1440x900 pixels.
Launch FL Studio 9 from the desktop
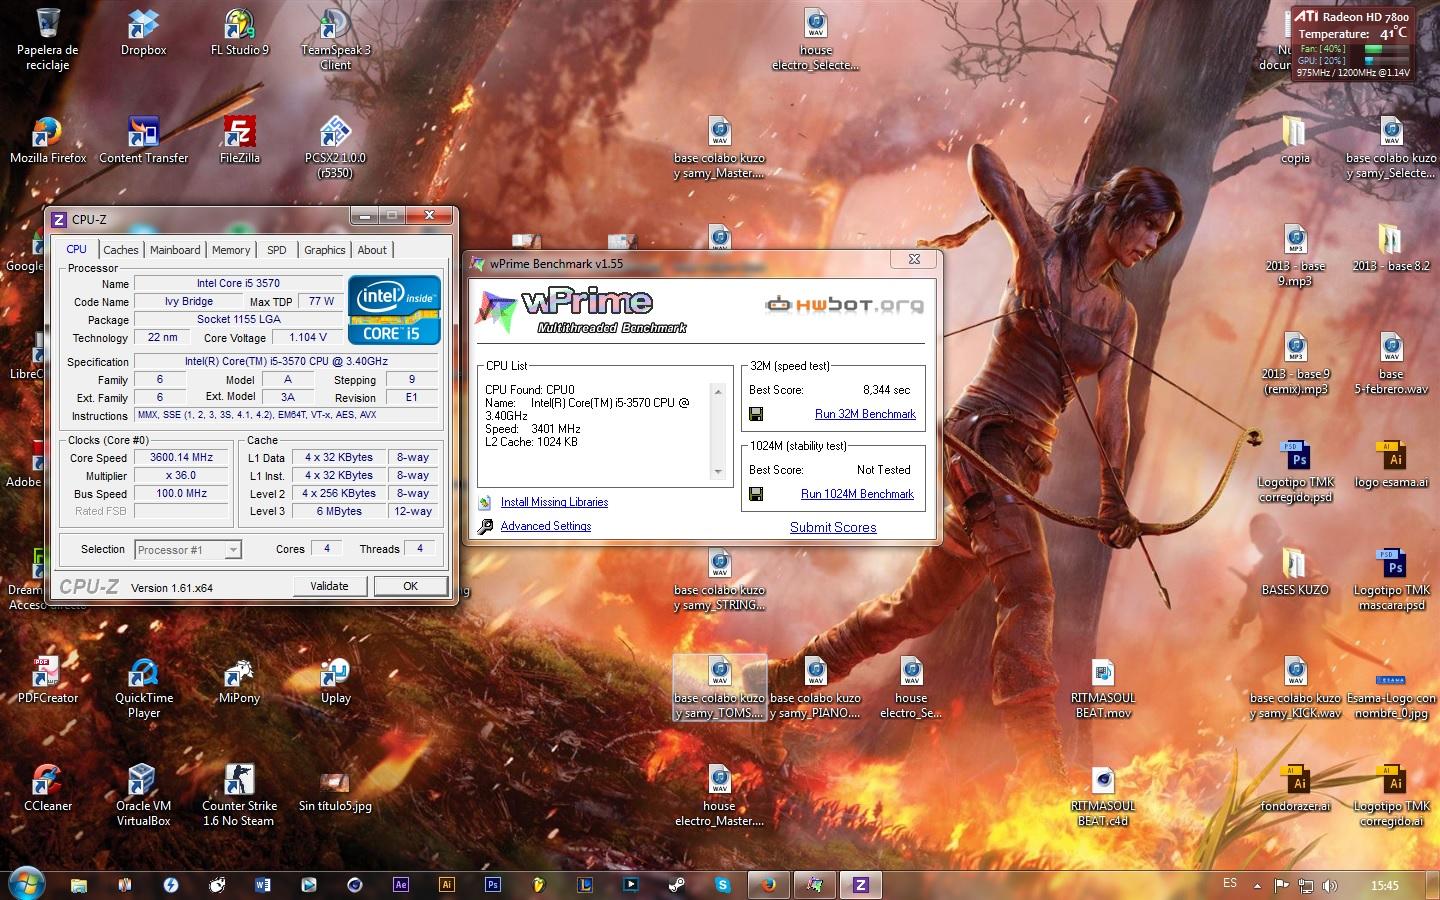239,32
